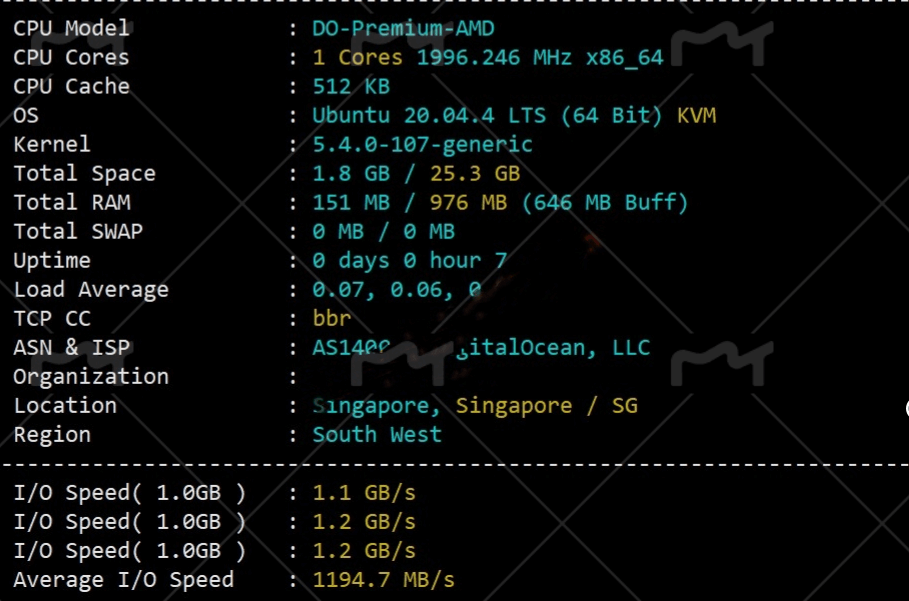Viewport: 909px width, 601px height.
Task: Click yellow 'Singapore / SG' text
Action: [x=546, y=406]
